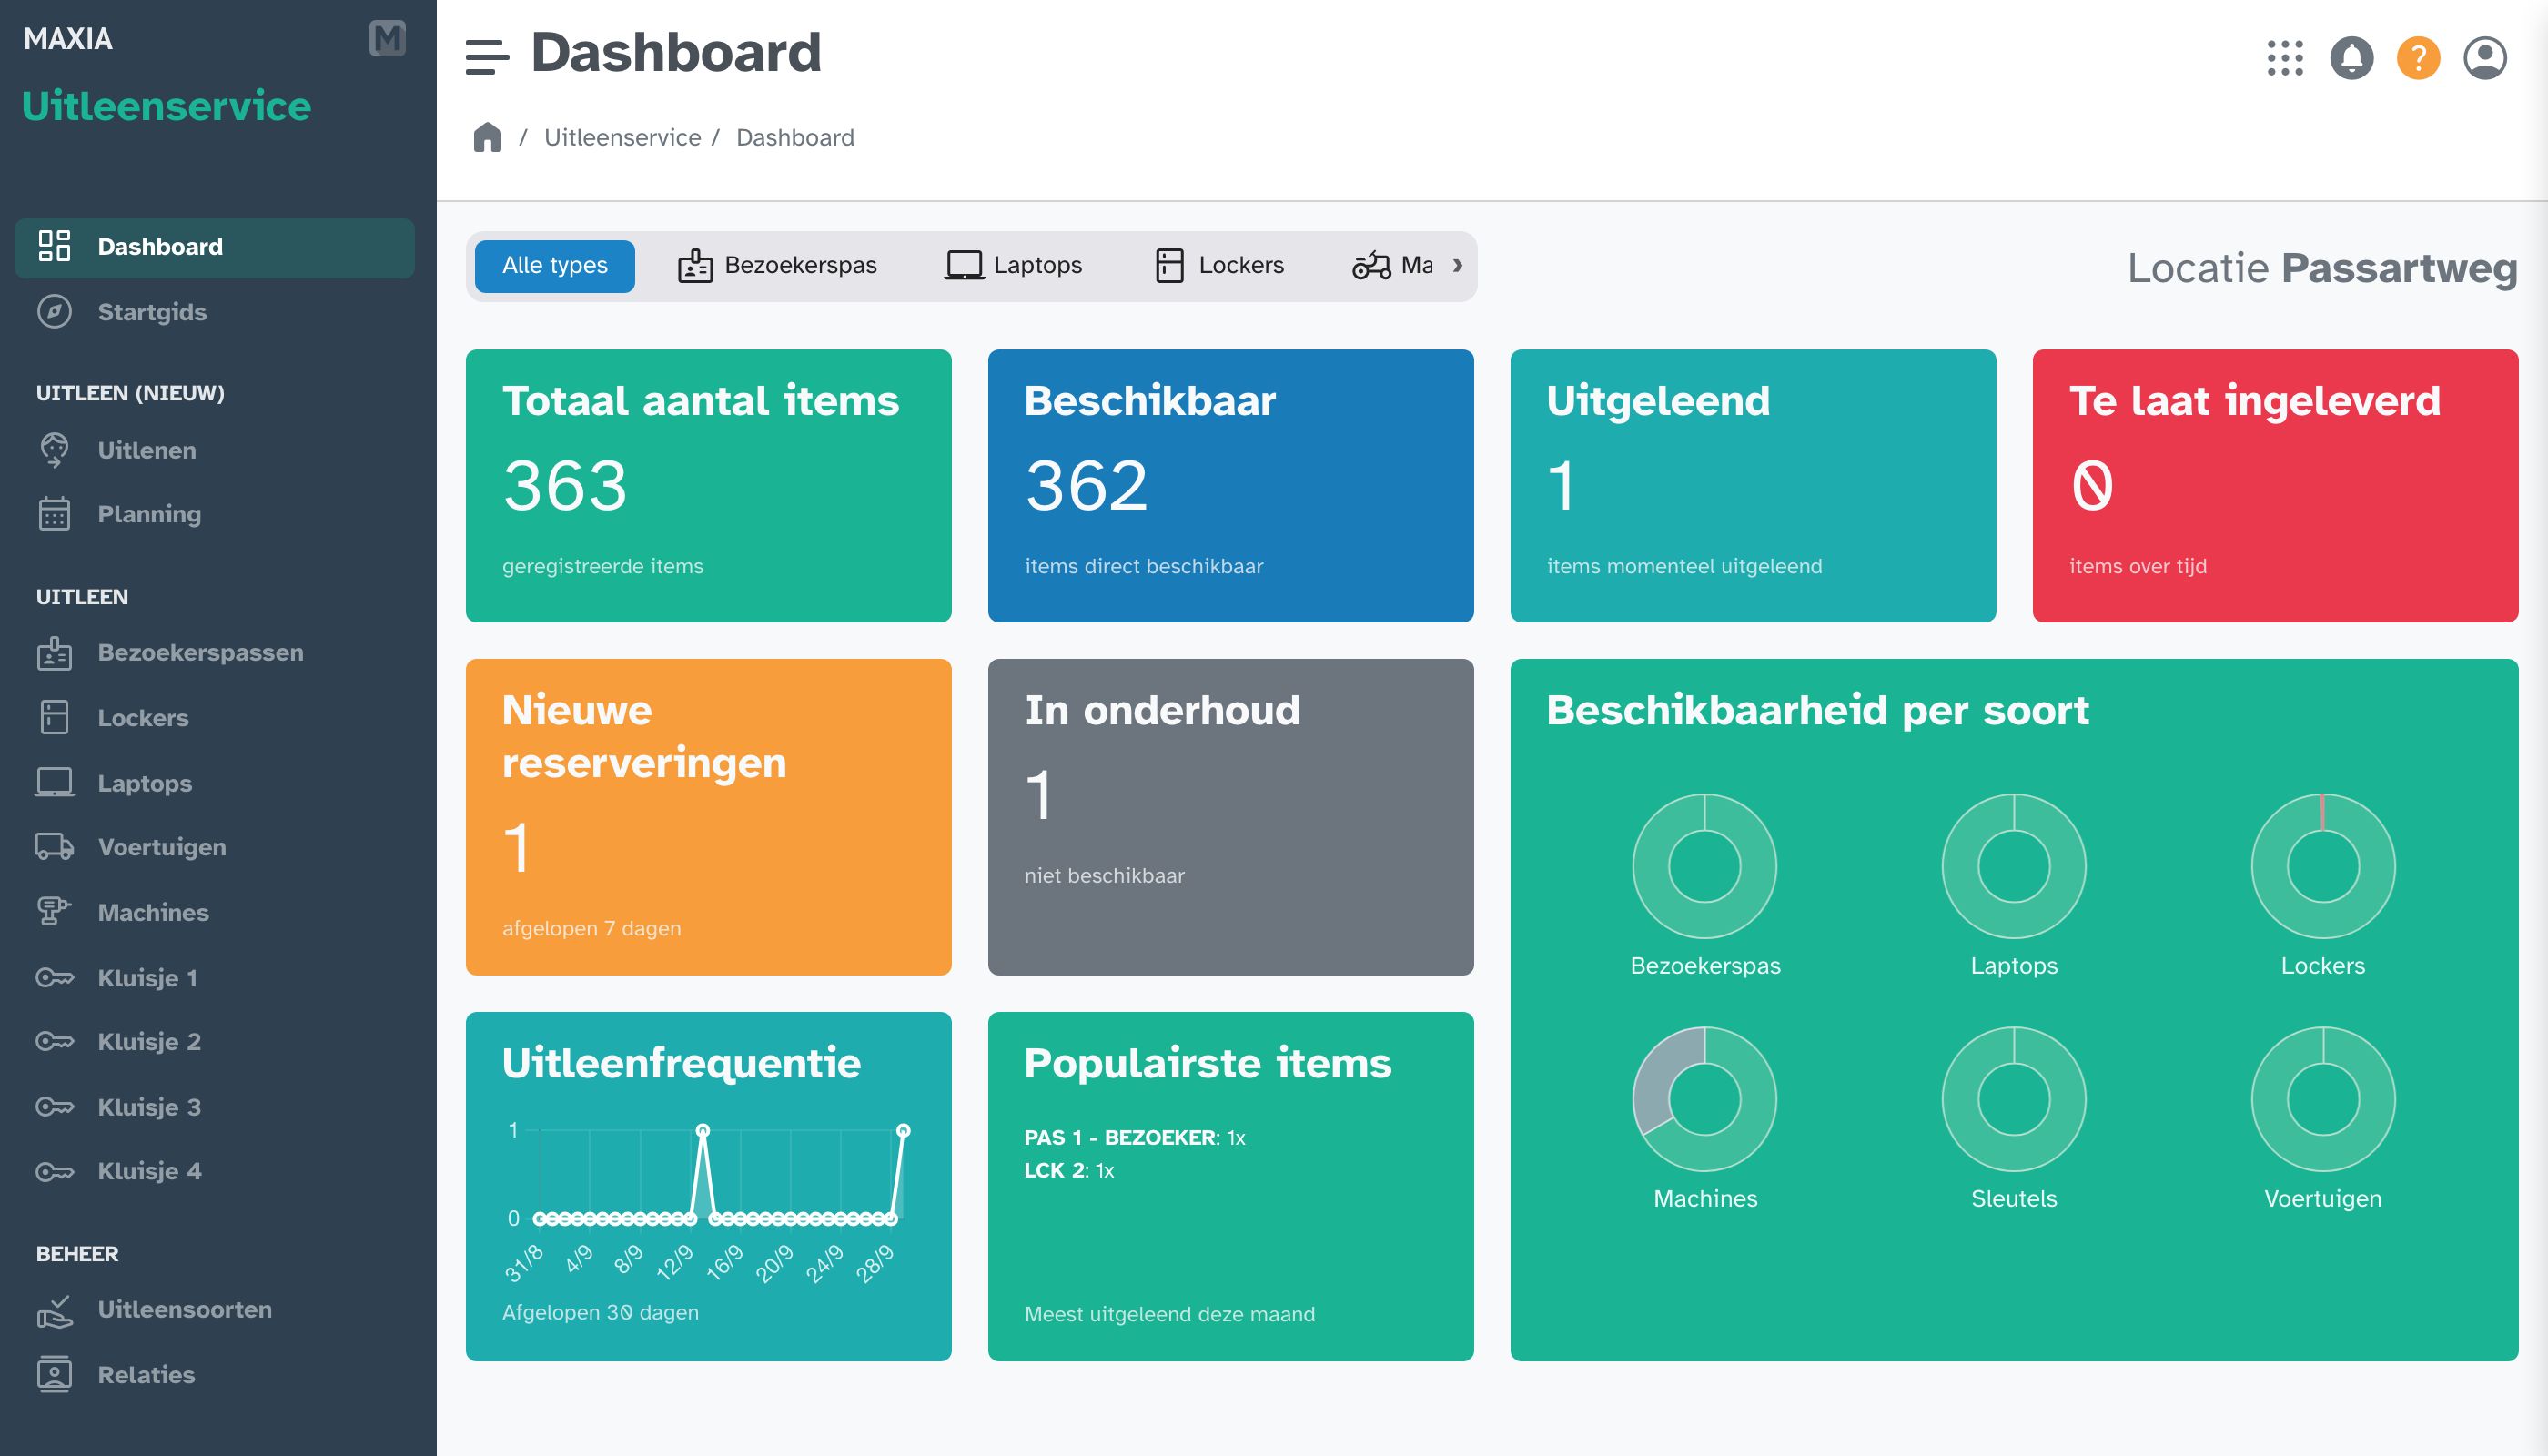The width and height of the screenshot is (2548, 1456).
Task: Open Kluisje 4 in the sidebar
Action: tap(215, 1170)
